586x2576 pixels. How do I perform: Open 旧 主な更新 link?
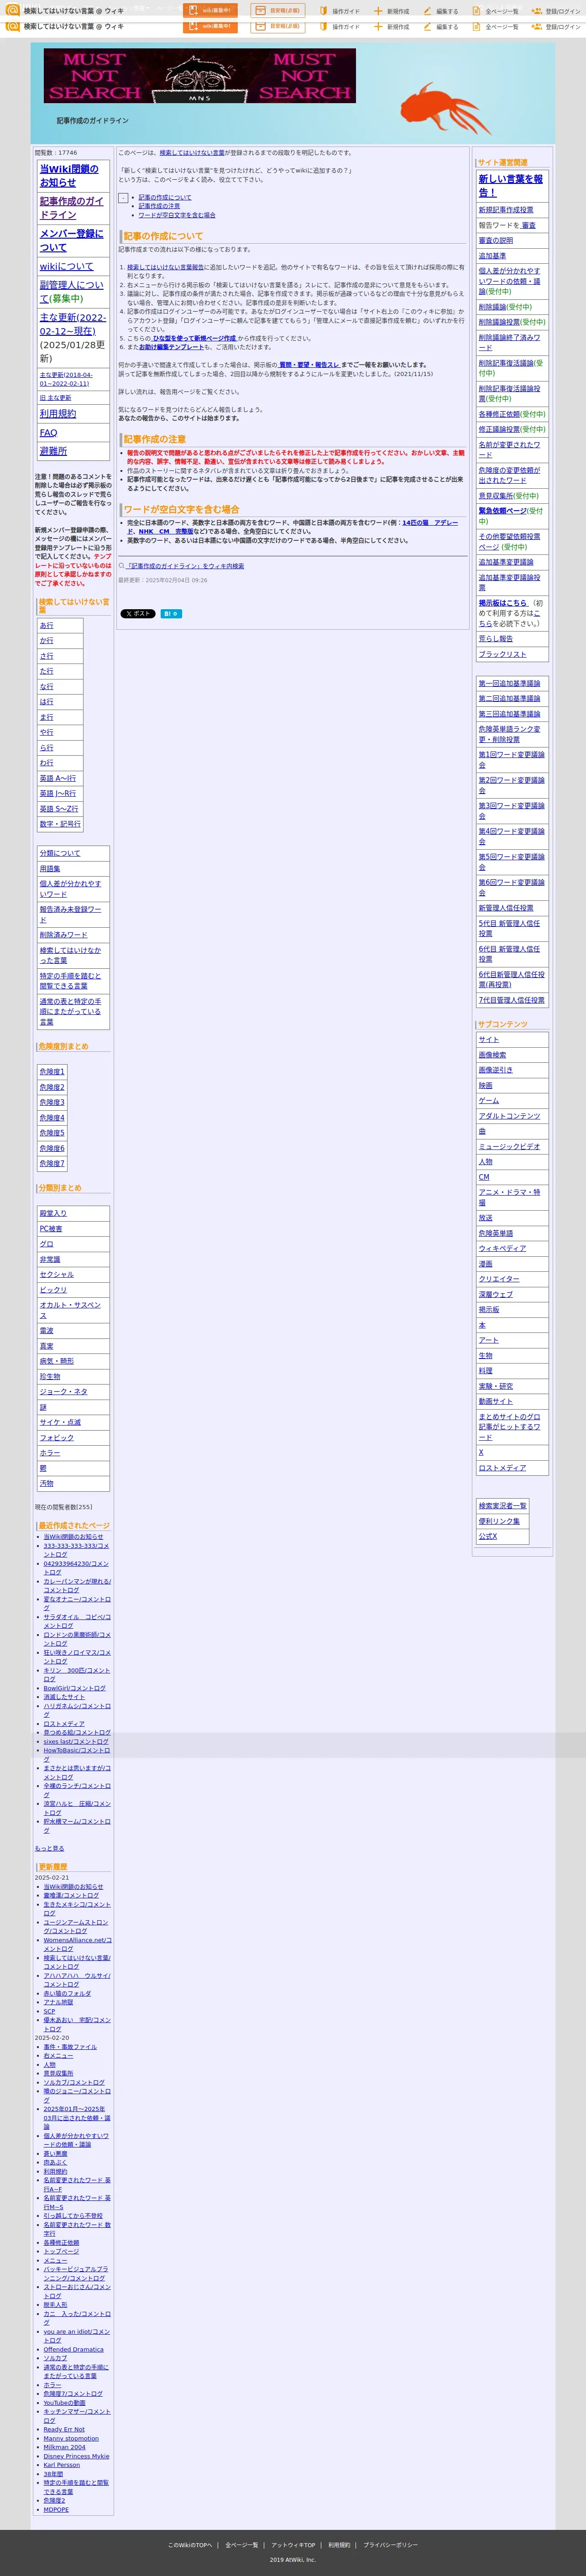point(55,398)
